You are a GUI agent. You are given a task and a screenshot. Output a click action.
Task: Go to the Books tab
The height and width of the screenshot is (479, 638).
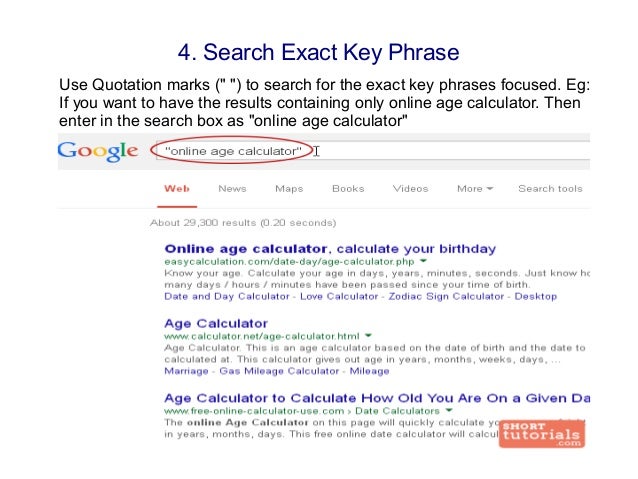[x=348, y=189]
